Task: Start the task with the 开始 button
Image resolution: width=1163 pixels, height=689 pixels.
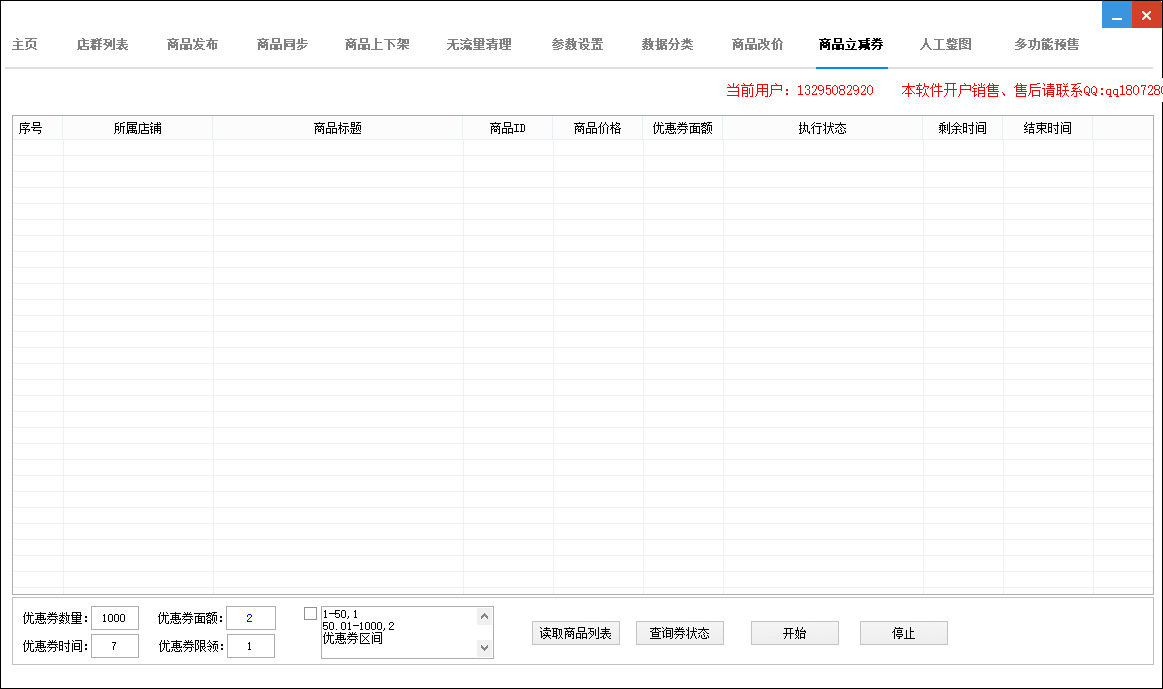Action: point(794,633)
